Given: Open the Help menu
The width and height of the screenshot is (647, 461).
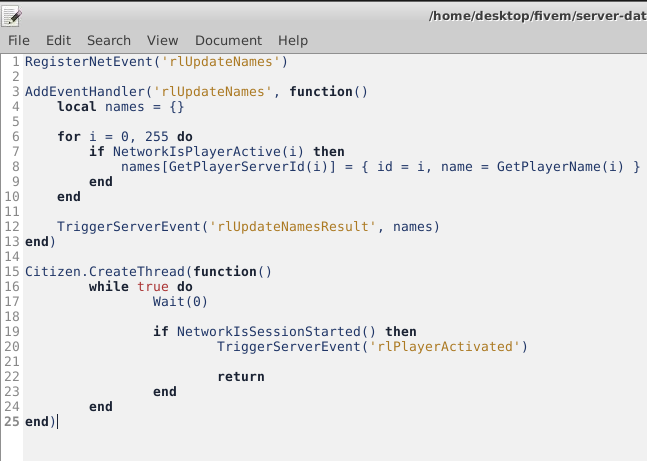Looking at the screenshot, I should coord(293,40).
